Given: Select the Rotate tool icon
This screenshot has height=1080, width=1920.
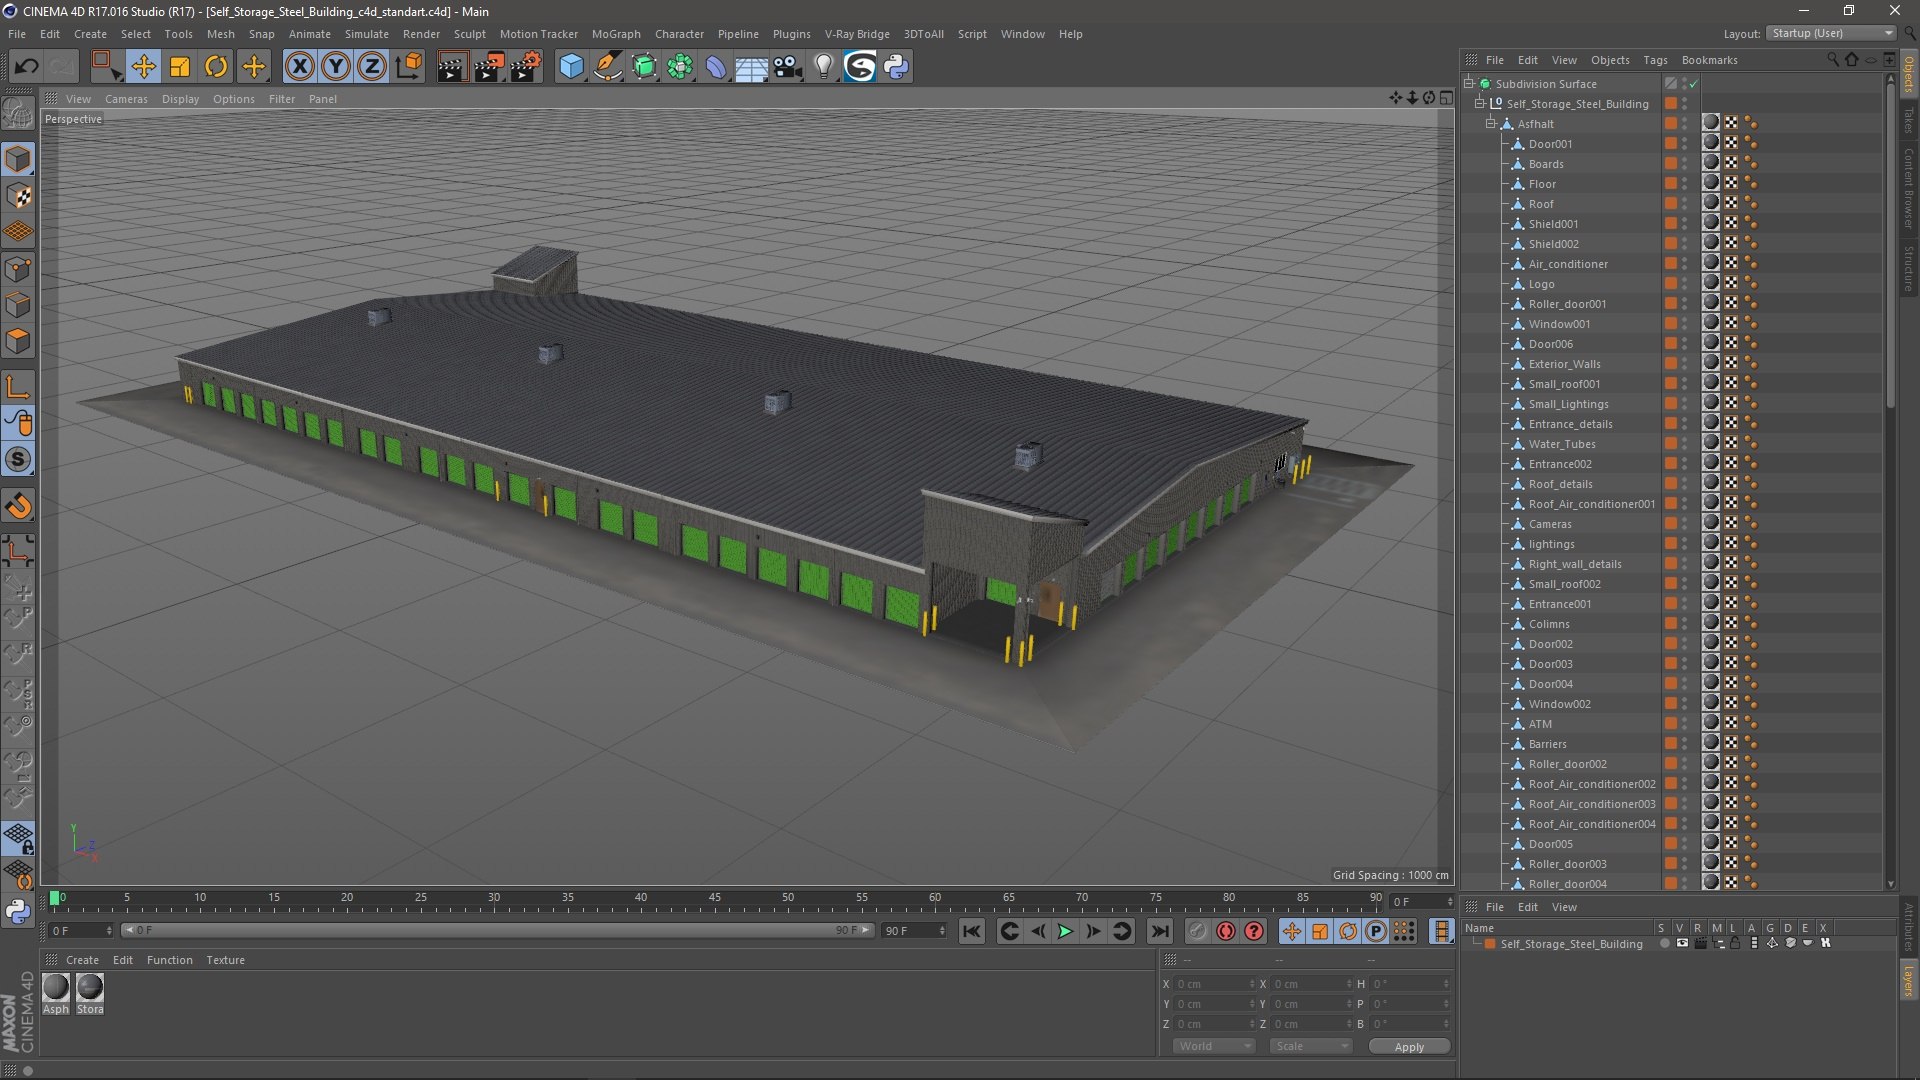Looking at the screenshot, I should point(216,67).
